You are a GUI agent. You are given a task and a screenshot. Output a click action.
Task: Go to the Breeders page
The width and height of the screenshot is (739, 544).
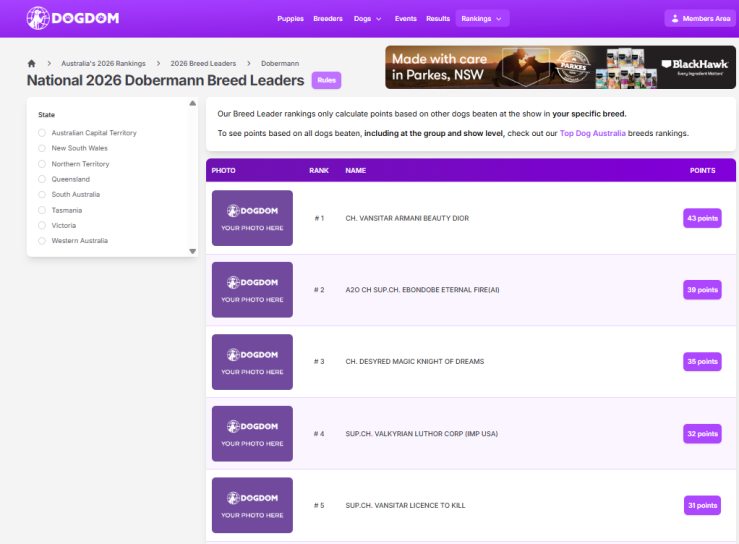pos(327,18)
